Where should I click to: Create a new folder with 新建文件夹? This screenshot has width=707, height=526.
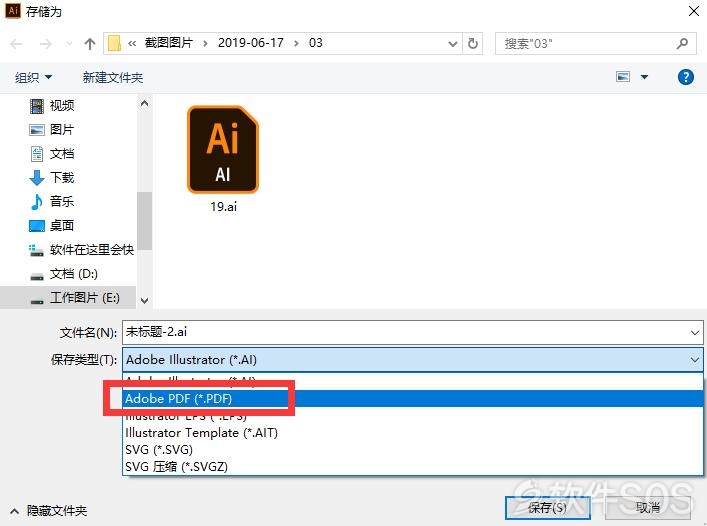[x=113, y=78]
